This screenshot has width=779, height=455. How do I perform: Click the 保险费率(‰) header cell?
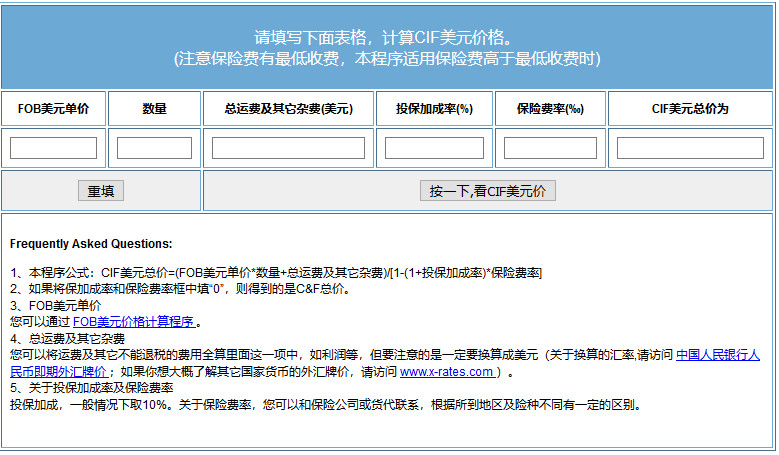click(x=550, y=109)
